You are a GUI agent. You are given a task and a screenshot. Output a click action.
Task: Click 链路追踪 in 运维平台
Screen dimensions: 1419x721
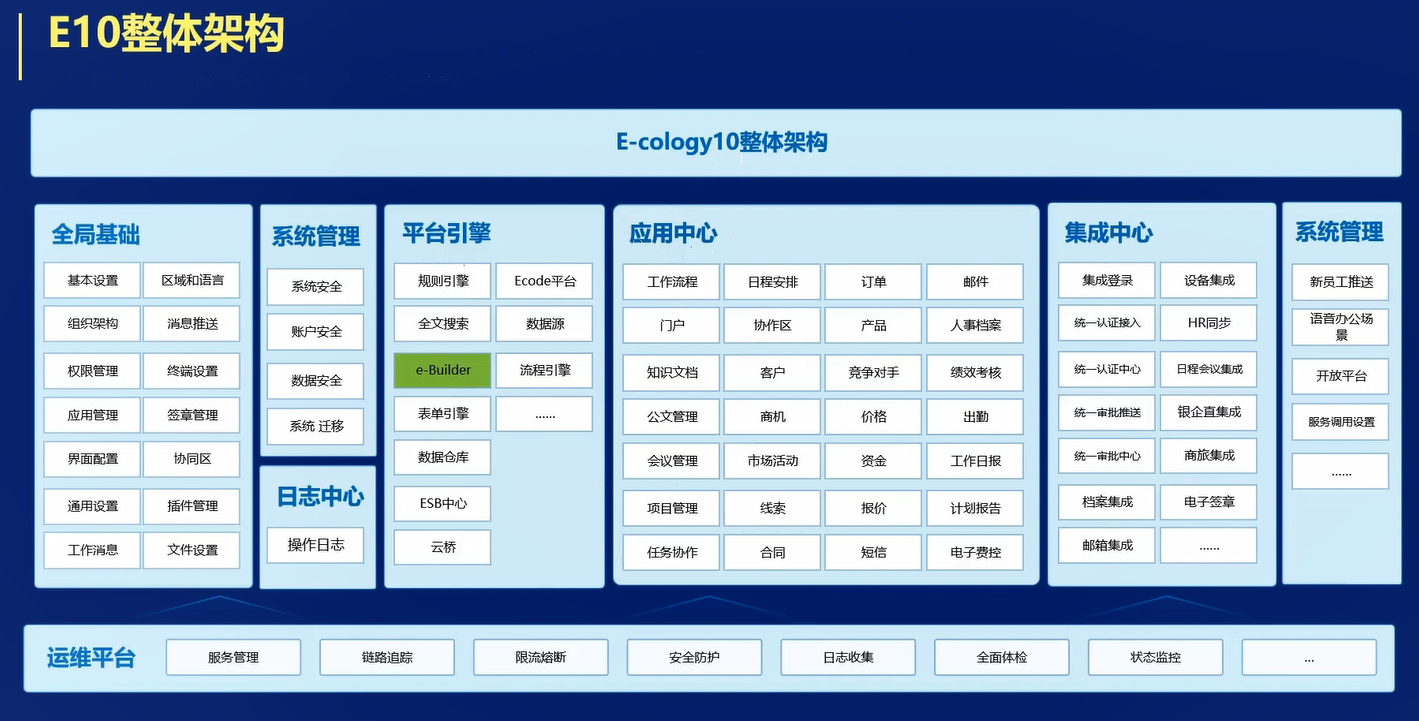[x=387, y=657]
